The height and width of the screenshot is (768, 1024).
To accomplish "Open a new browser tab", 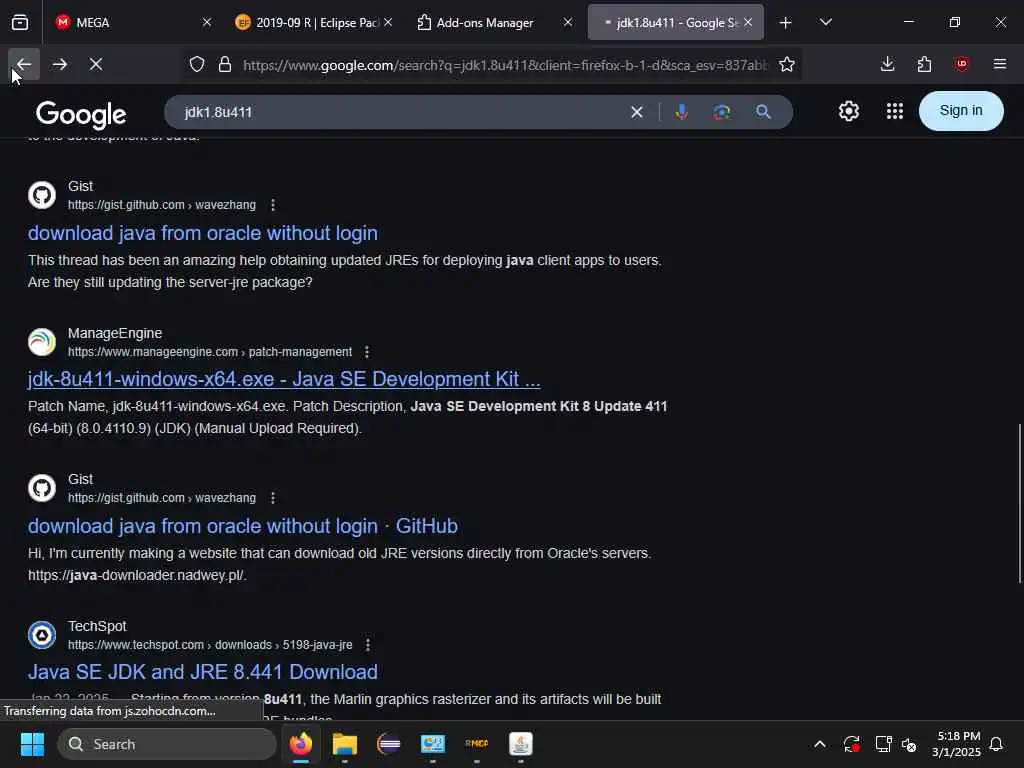I will coord(785,23).
